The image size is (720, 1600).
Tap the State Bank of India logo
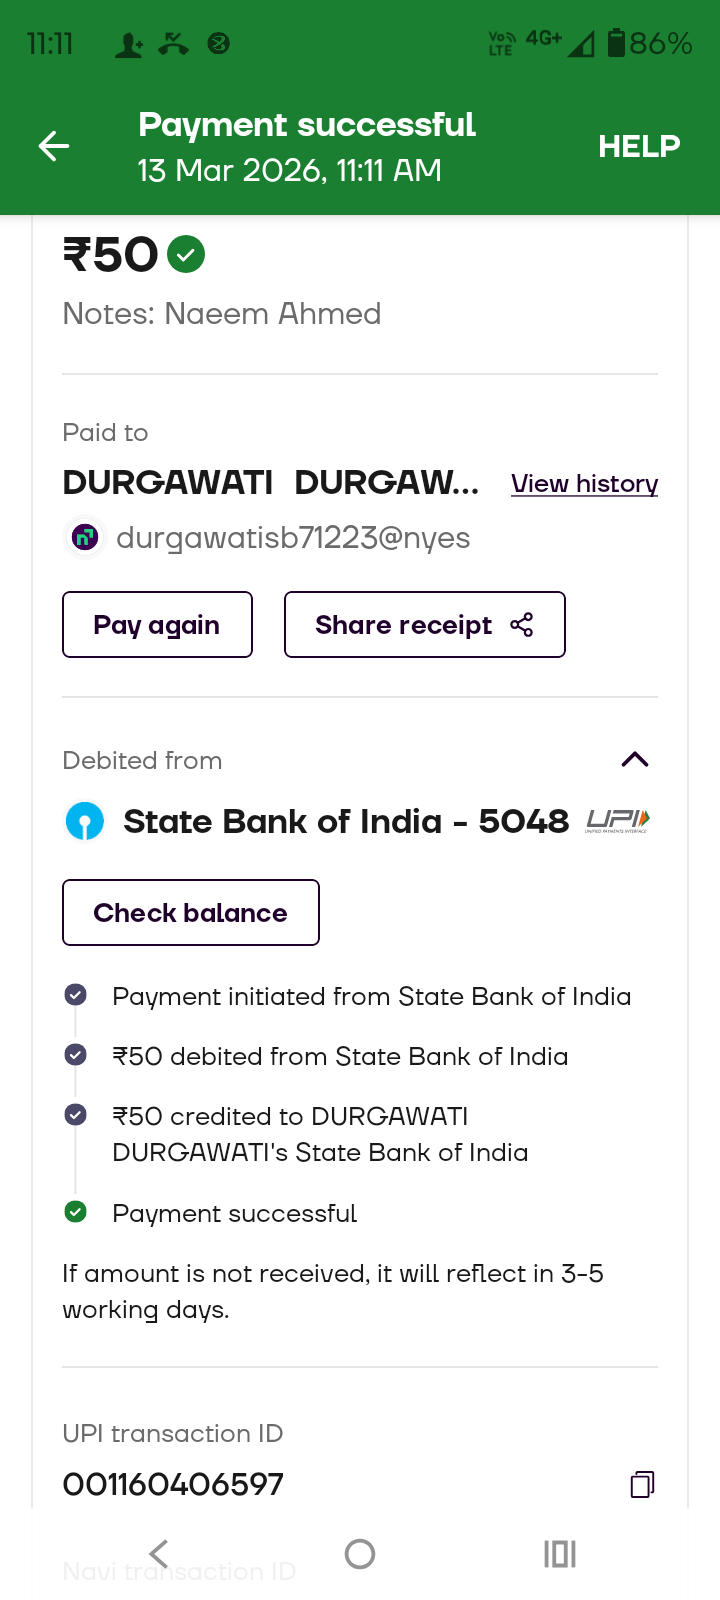[x=85, y=822]
